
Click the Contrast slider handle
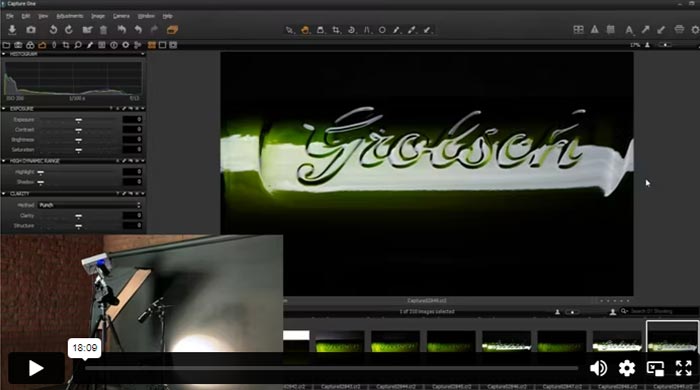click(79, 130)
